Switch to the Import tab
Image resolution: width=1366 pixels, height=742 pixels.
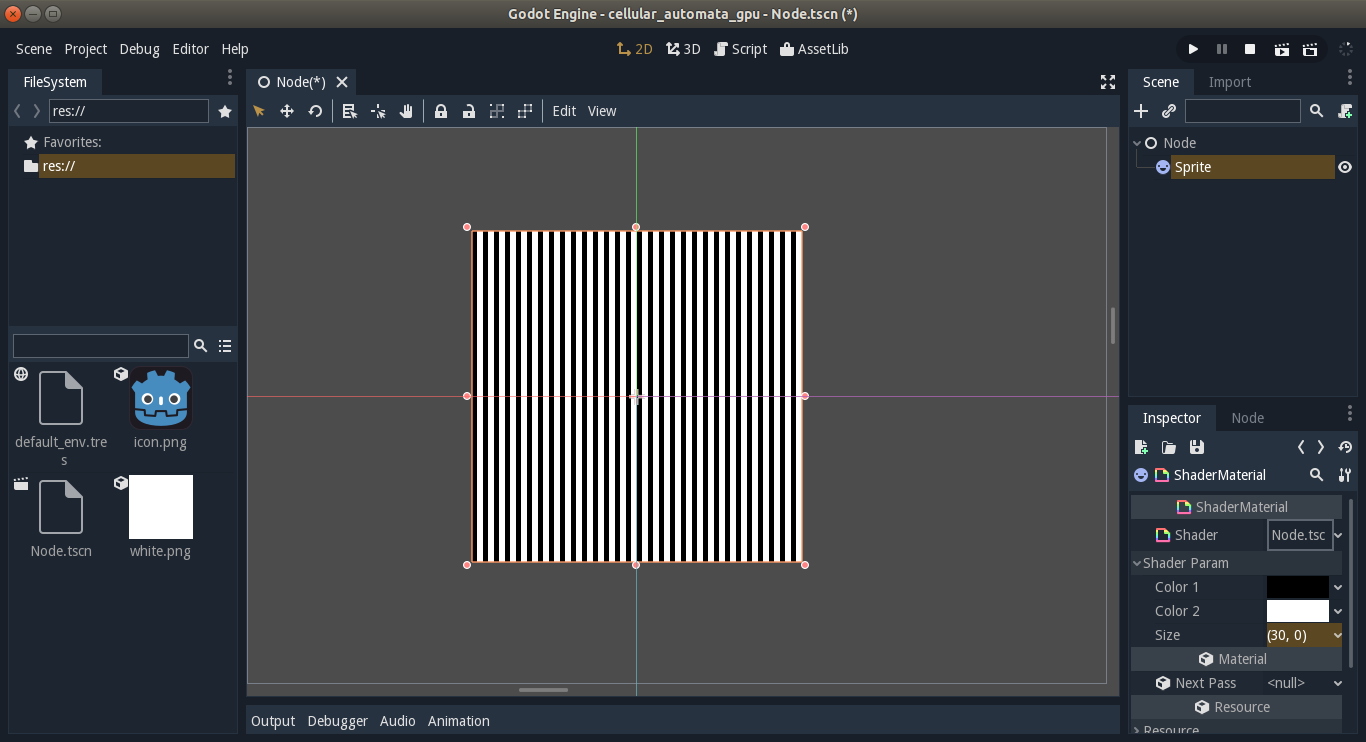(1229, 82)
